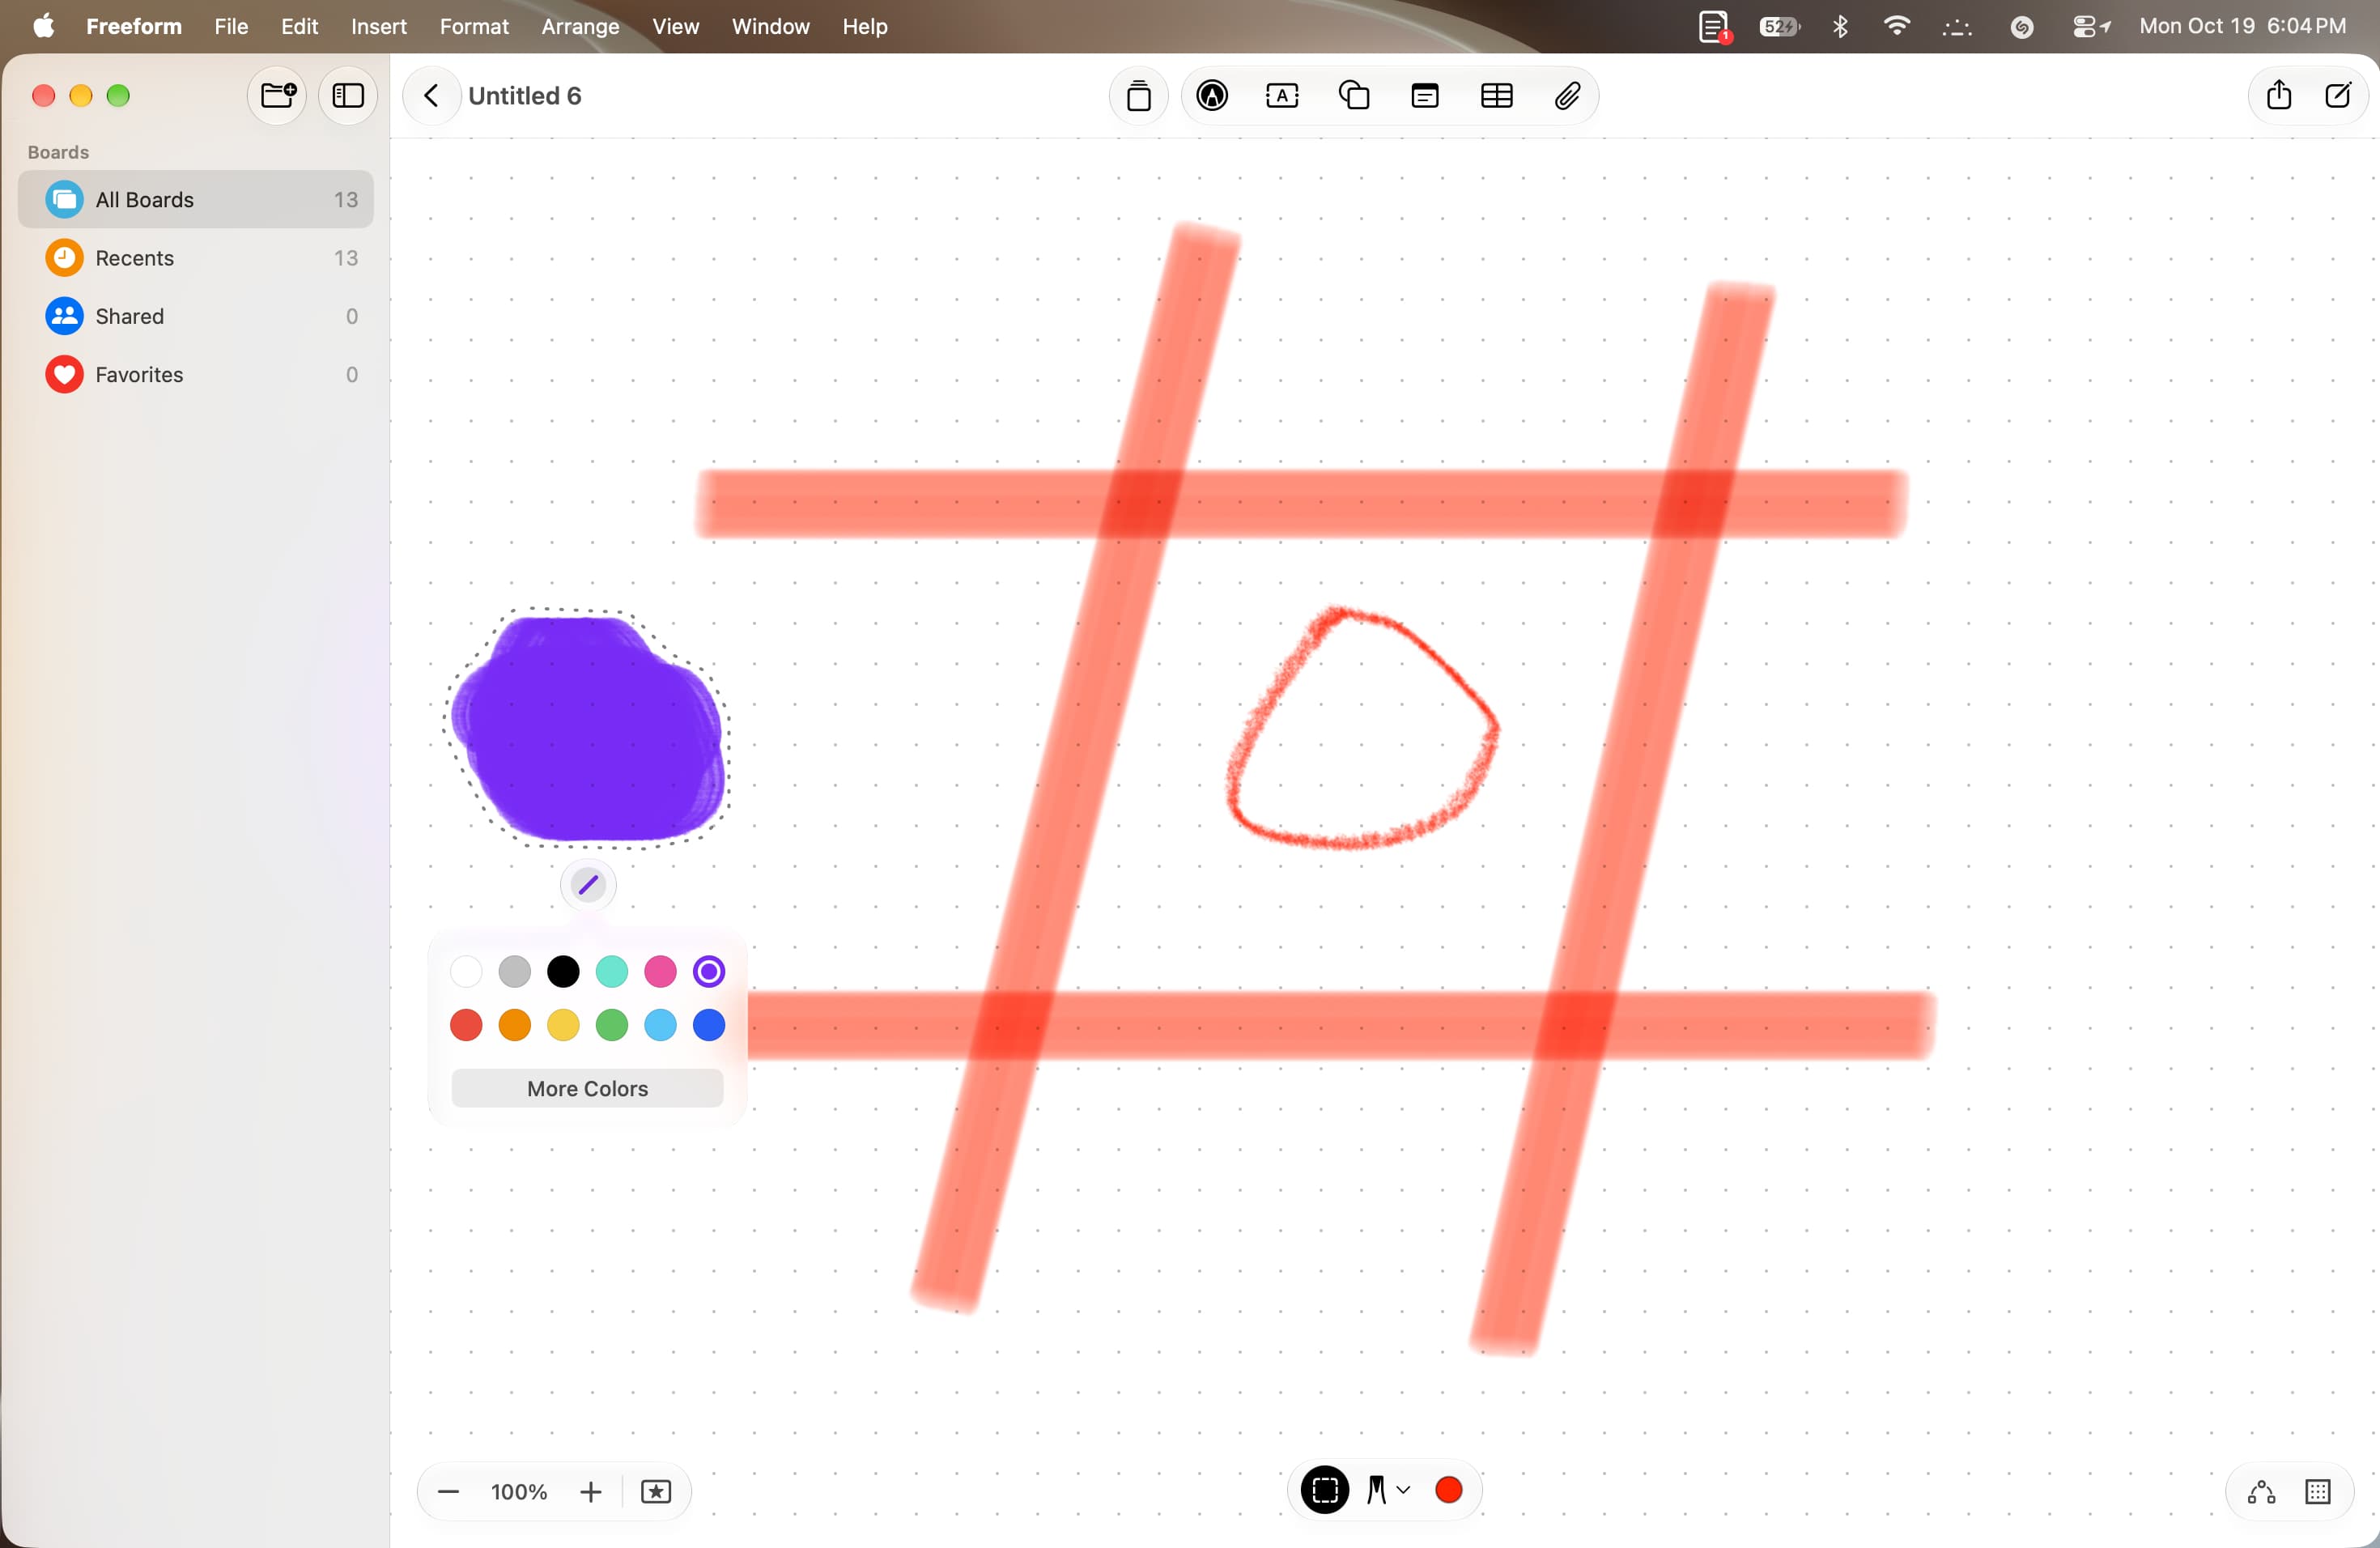Click the new board folder icon
2380x1548 pixels.
coord(277,96)
